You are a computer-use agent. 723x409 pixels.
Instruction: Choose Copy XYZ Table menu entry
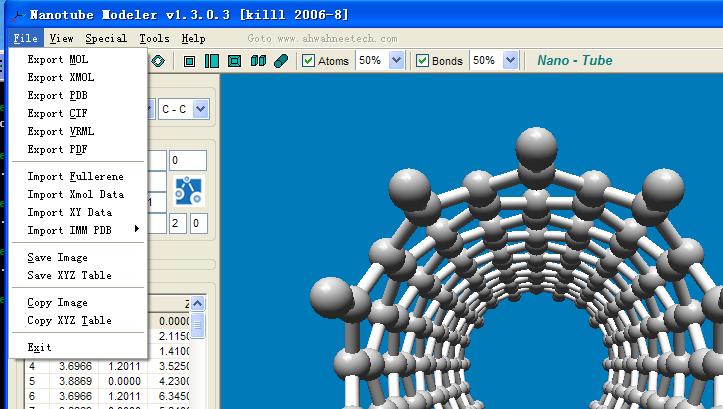pos(78,320)
